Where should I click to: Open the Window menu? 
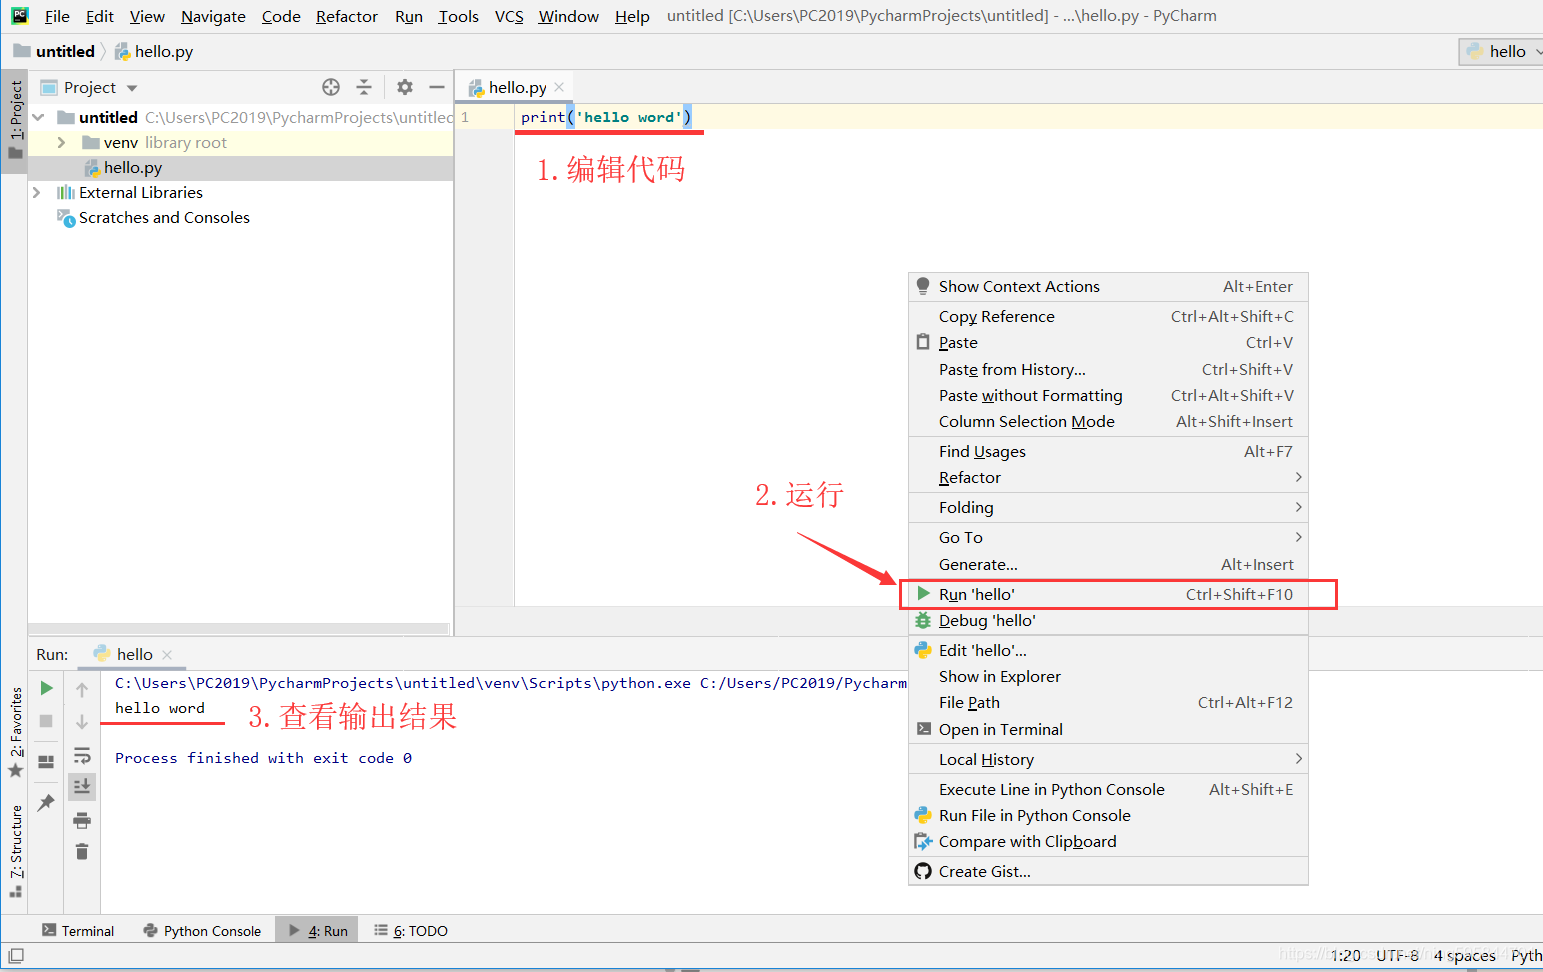pyautogui.click(x=568, y=17)
